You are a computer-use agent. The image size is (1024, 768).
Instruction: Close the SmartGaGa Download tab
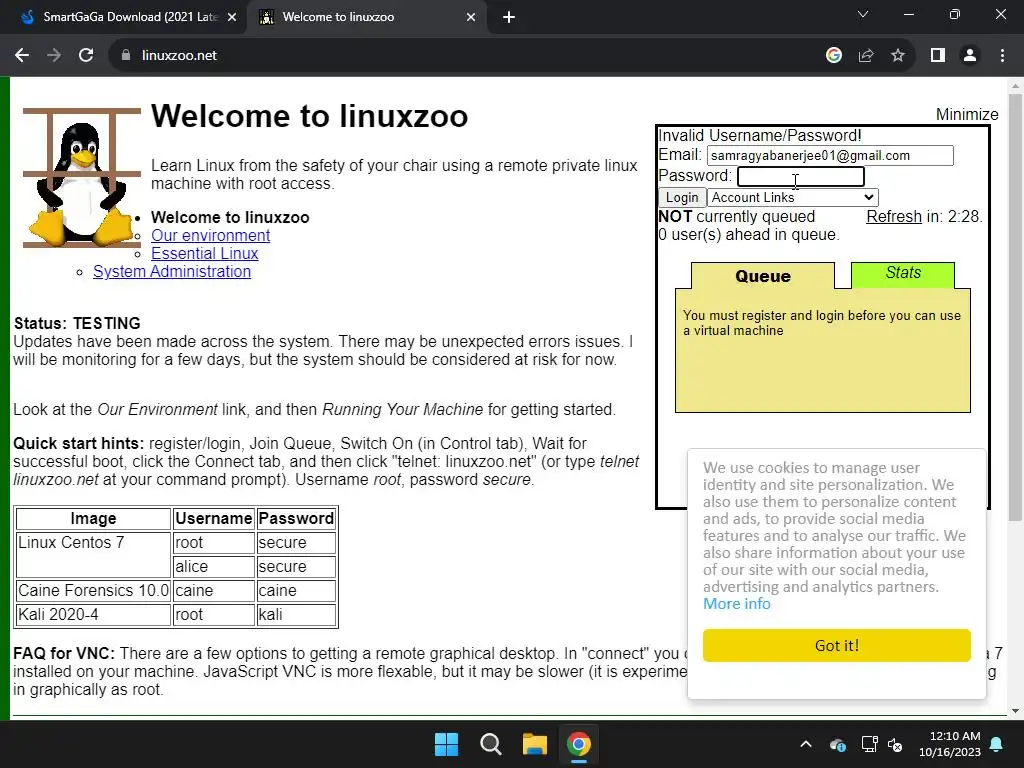click(232, 17)
